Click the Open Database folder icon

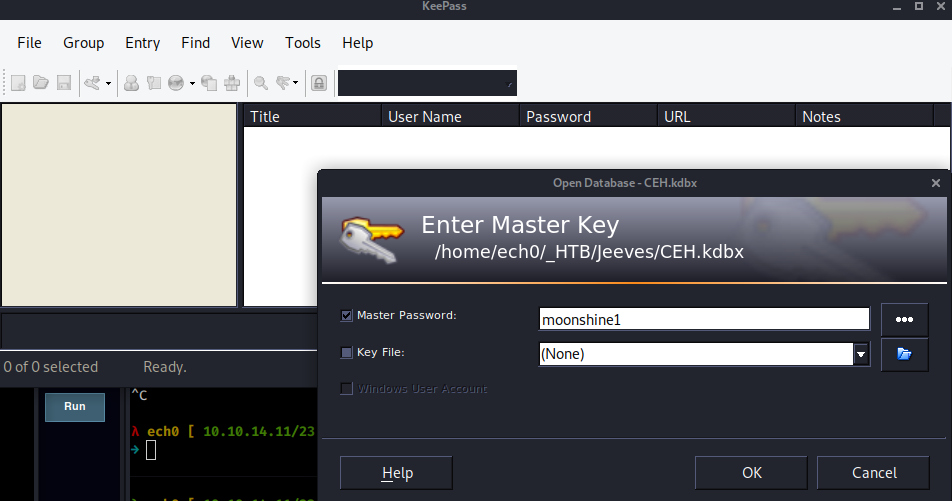click(41, 83)
